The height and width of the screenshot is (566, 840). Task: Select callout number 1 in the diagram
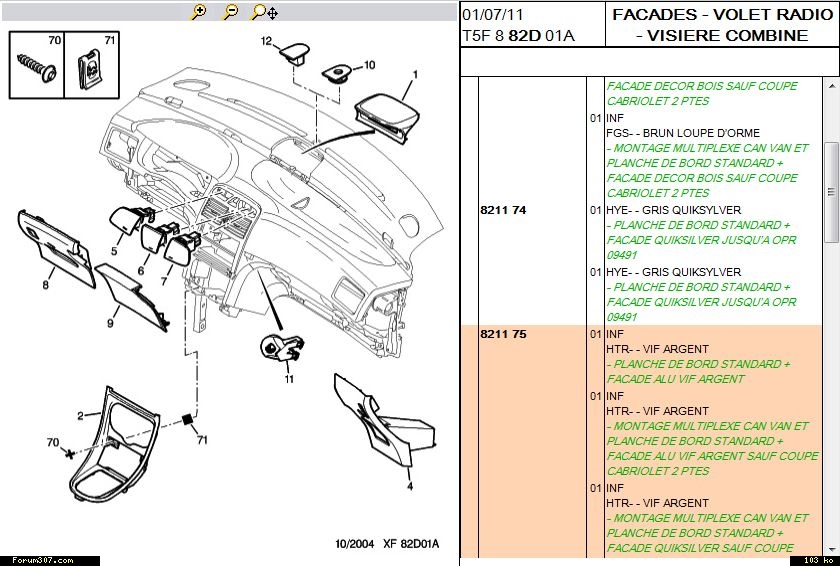(415, 75)
